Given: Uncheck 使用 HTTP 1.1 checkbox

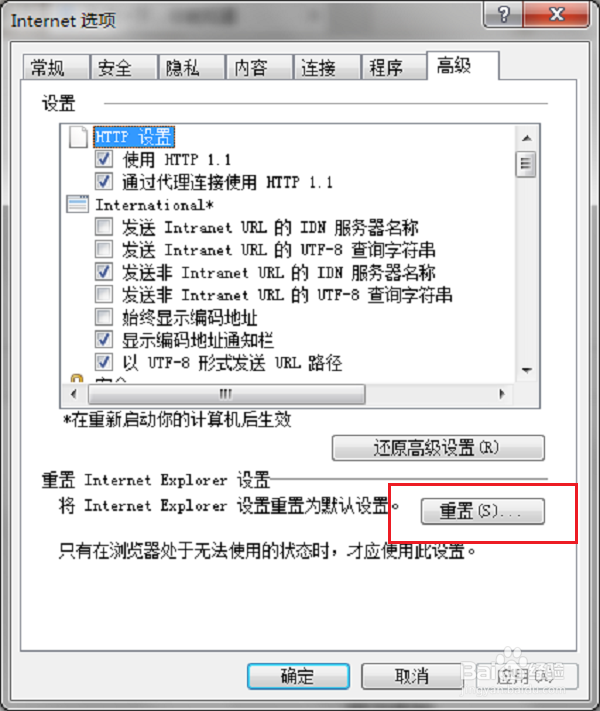Looking at the screenshot, I should click(x=104, y=159).
